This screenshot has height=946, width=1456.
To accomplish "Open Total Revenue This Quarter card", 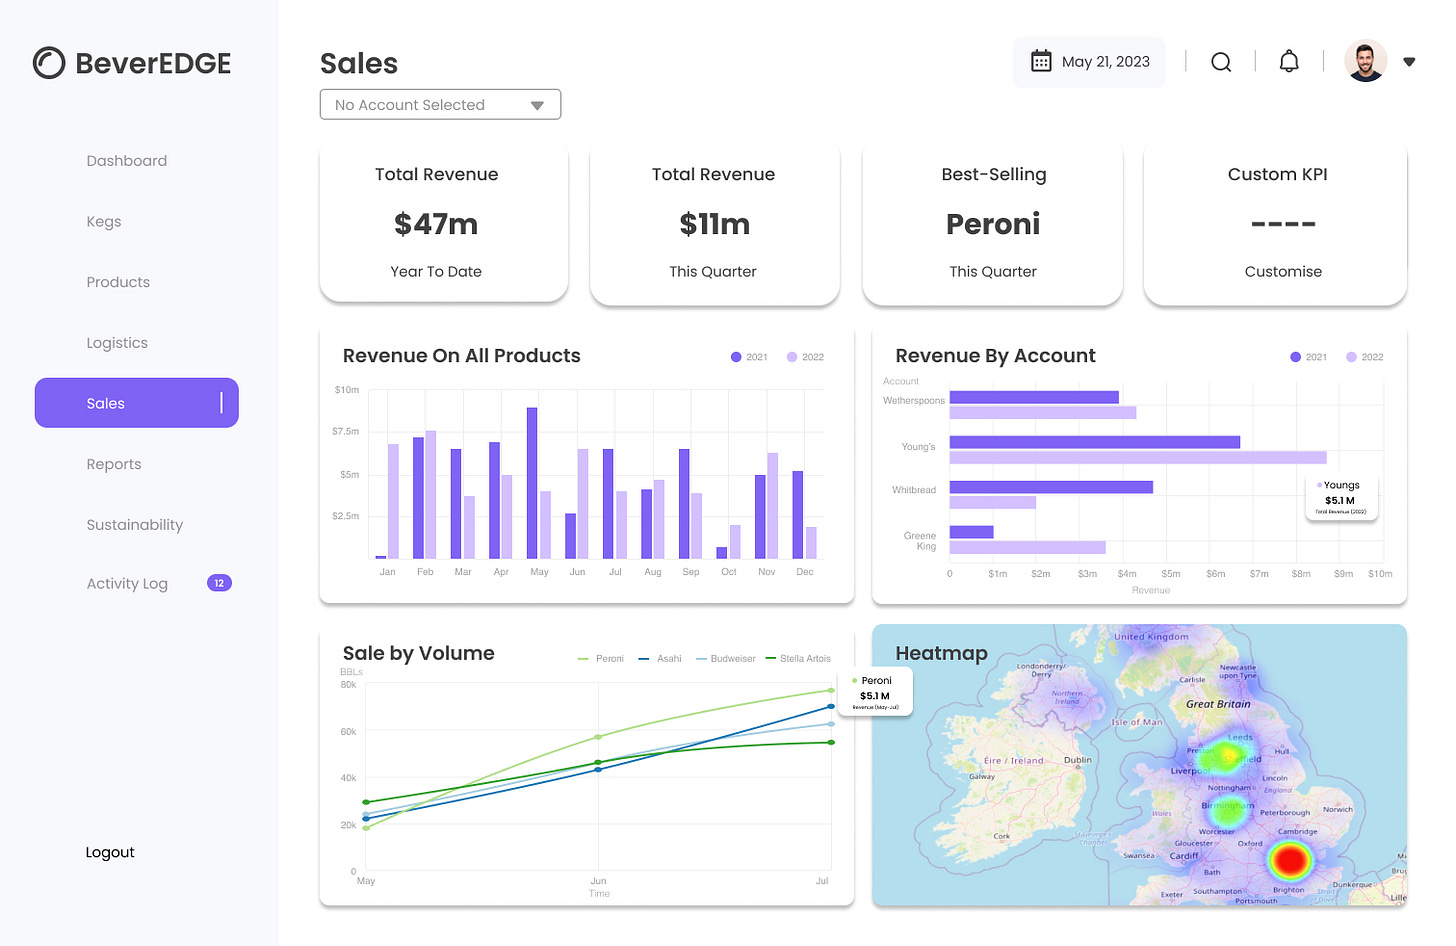I will (x=715, y=225).
